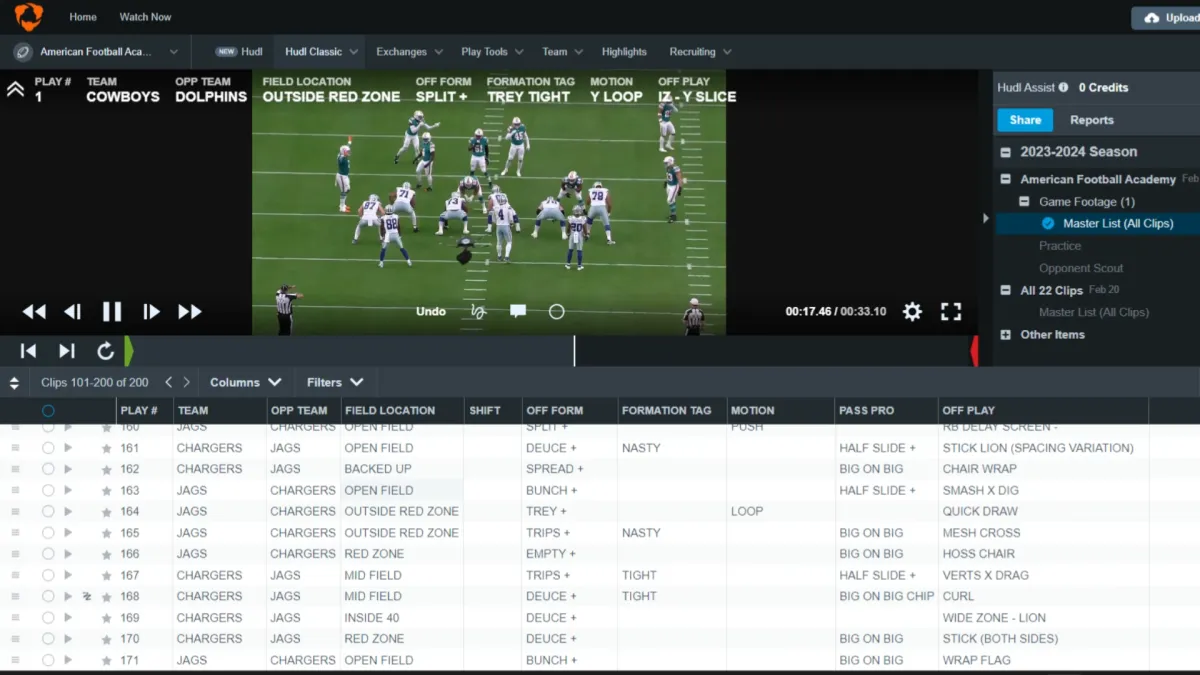Pause the playing video clip
1200x675 pixels.
112,312
